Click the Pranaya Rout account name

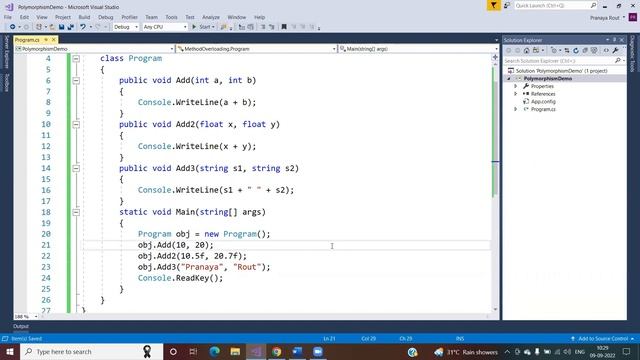click(604, 18)
